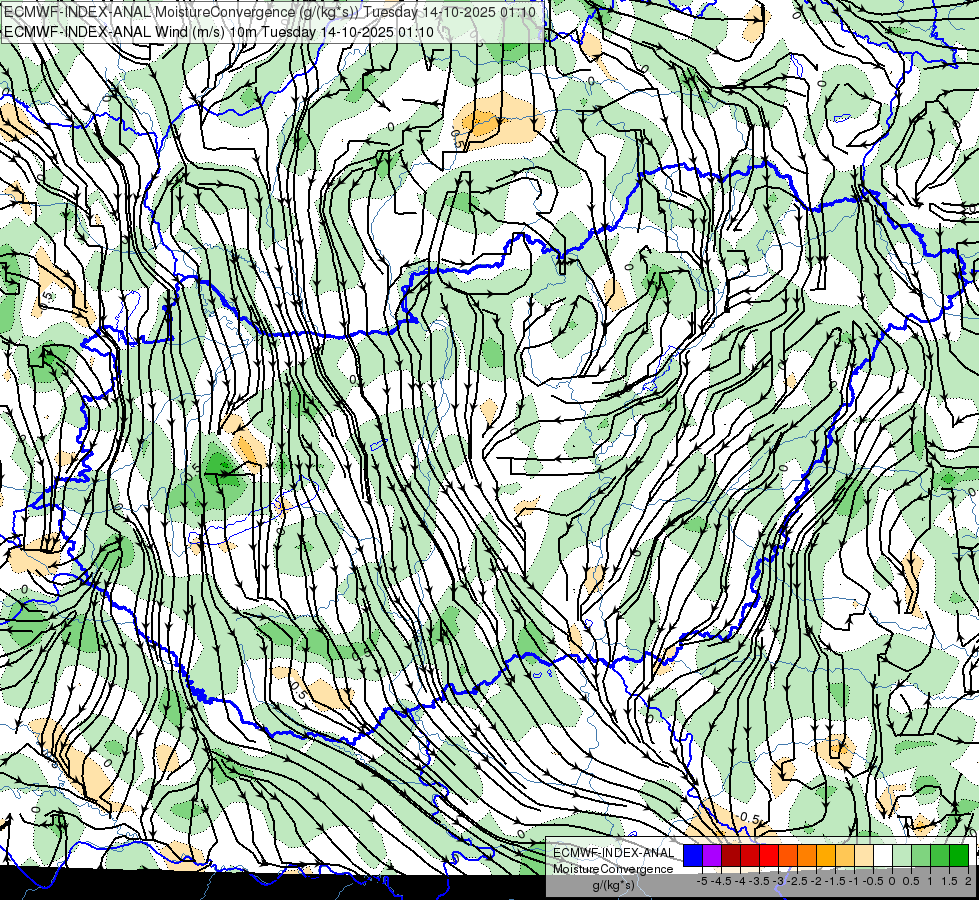This screenshot has width=979, height=900.
Task: Click the 2 tick label at legend end
Action: tap(968, 881)
